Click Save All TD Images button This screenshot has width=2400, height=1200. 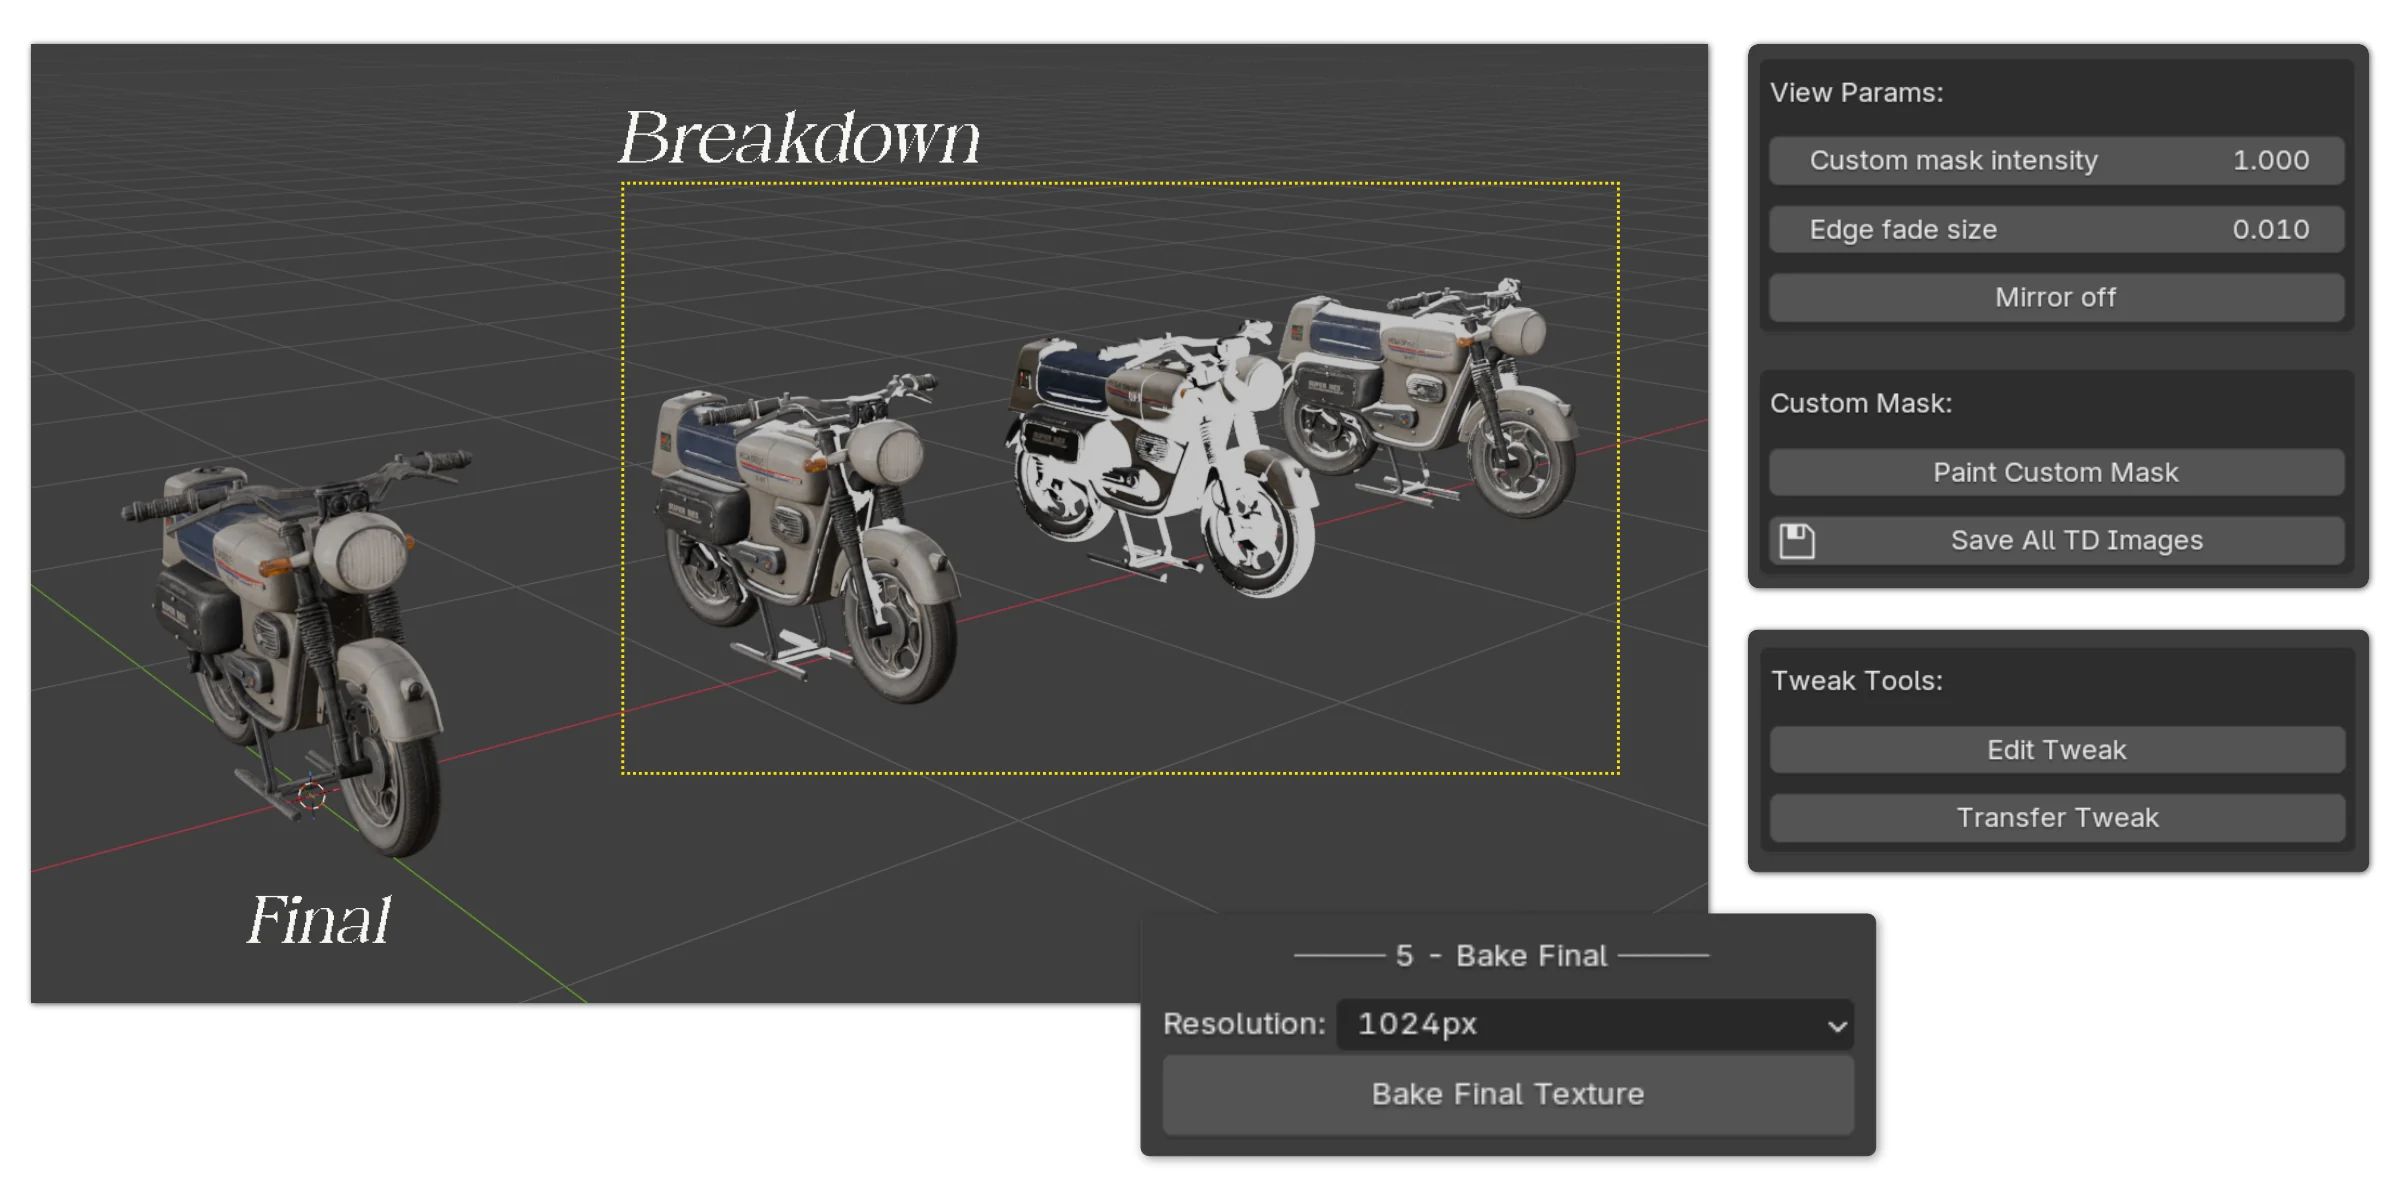(x=2056, y=540)
